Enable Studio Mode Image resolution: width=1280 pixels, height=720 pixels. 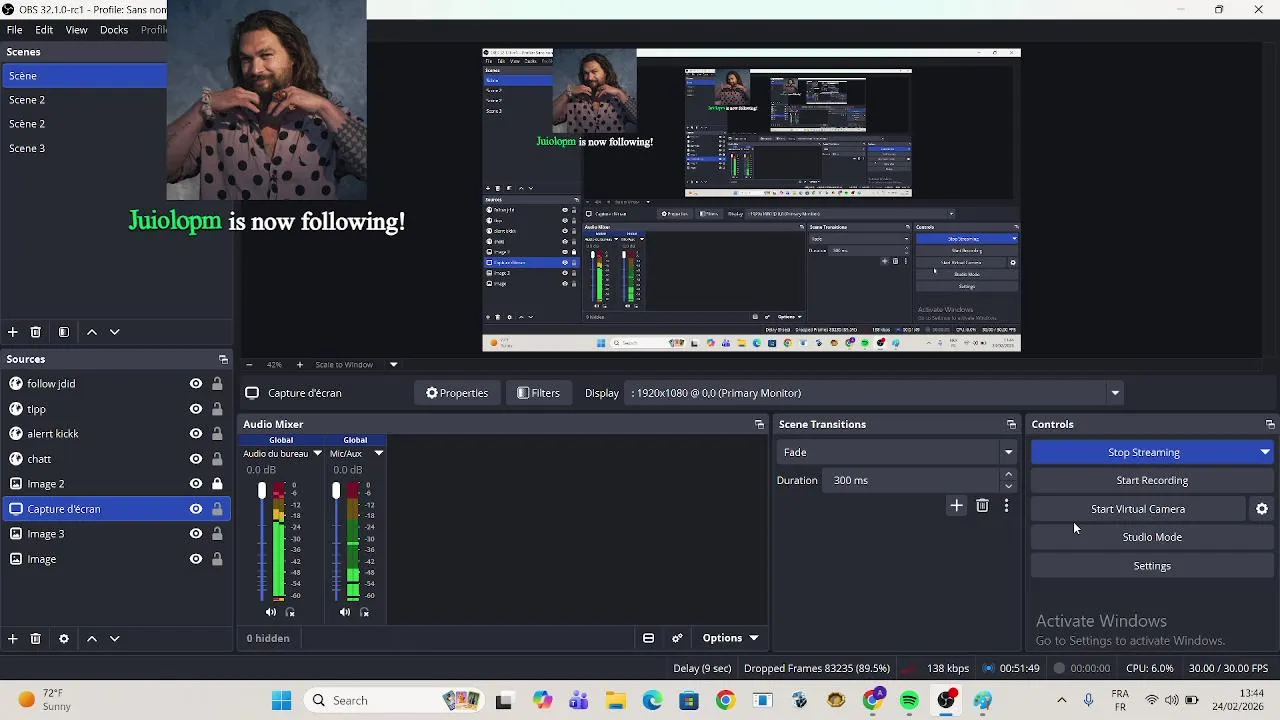point(1152,537)
